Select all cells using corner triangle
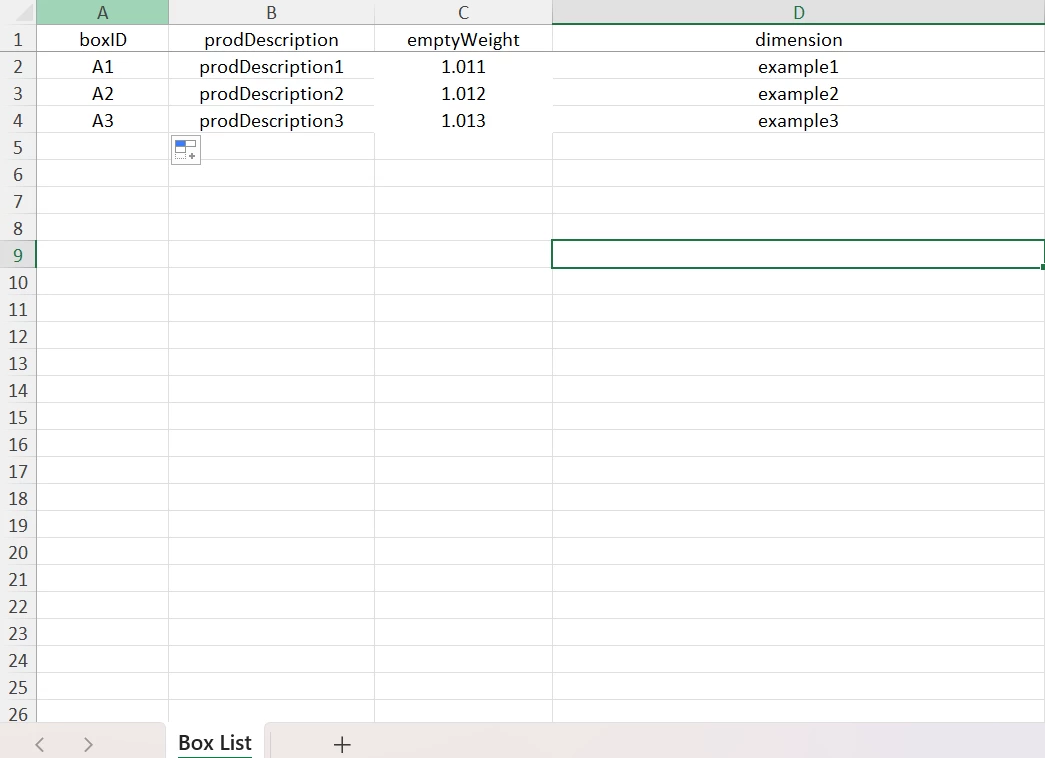This screenshot has width=1045, height=758. tap(18, 12)
